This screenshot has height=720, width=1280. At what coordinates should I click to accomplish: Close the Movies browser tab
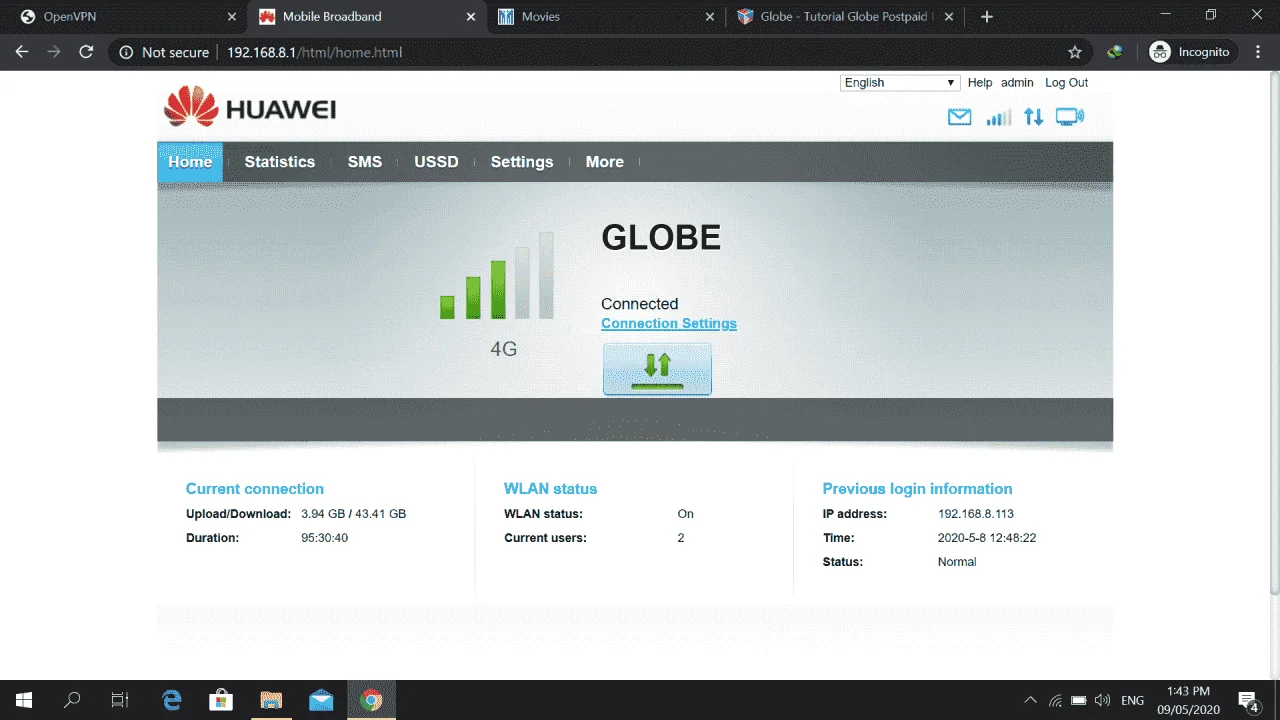click(x=710, y=17)
